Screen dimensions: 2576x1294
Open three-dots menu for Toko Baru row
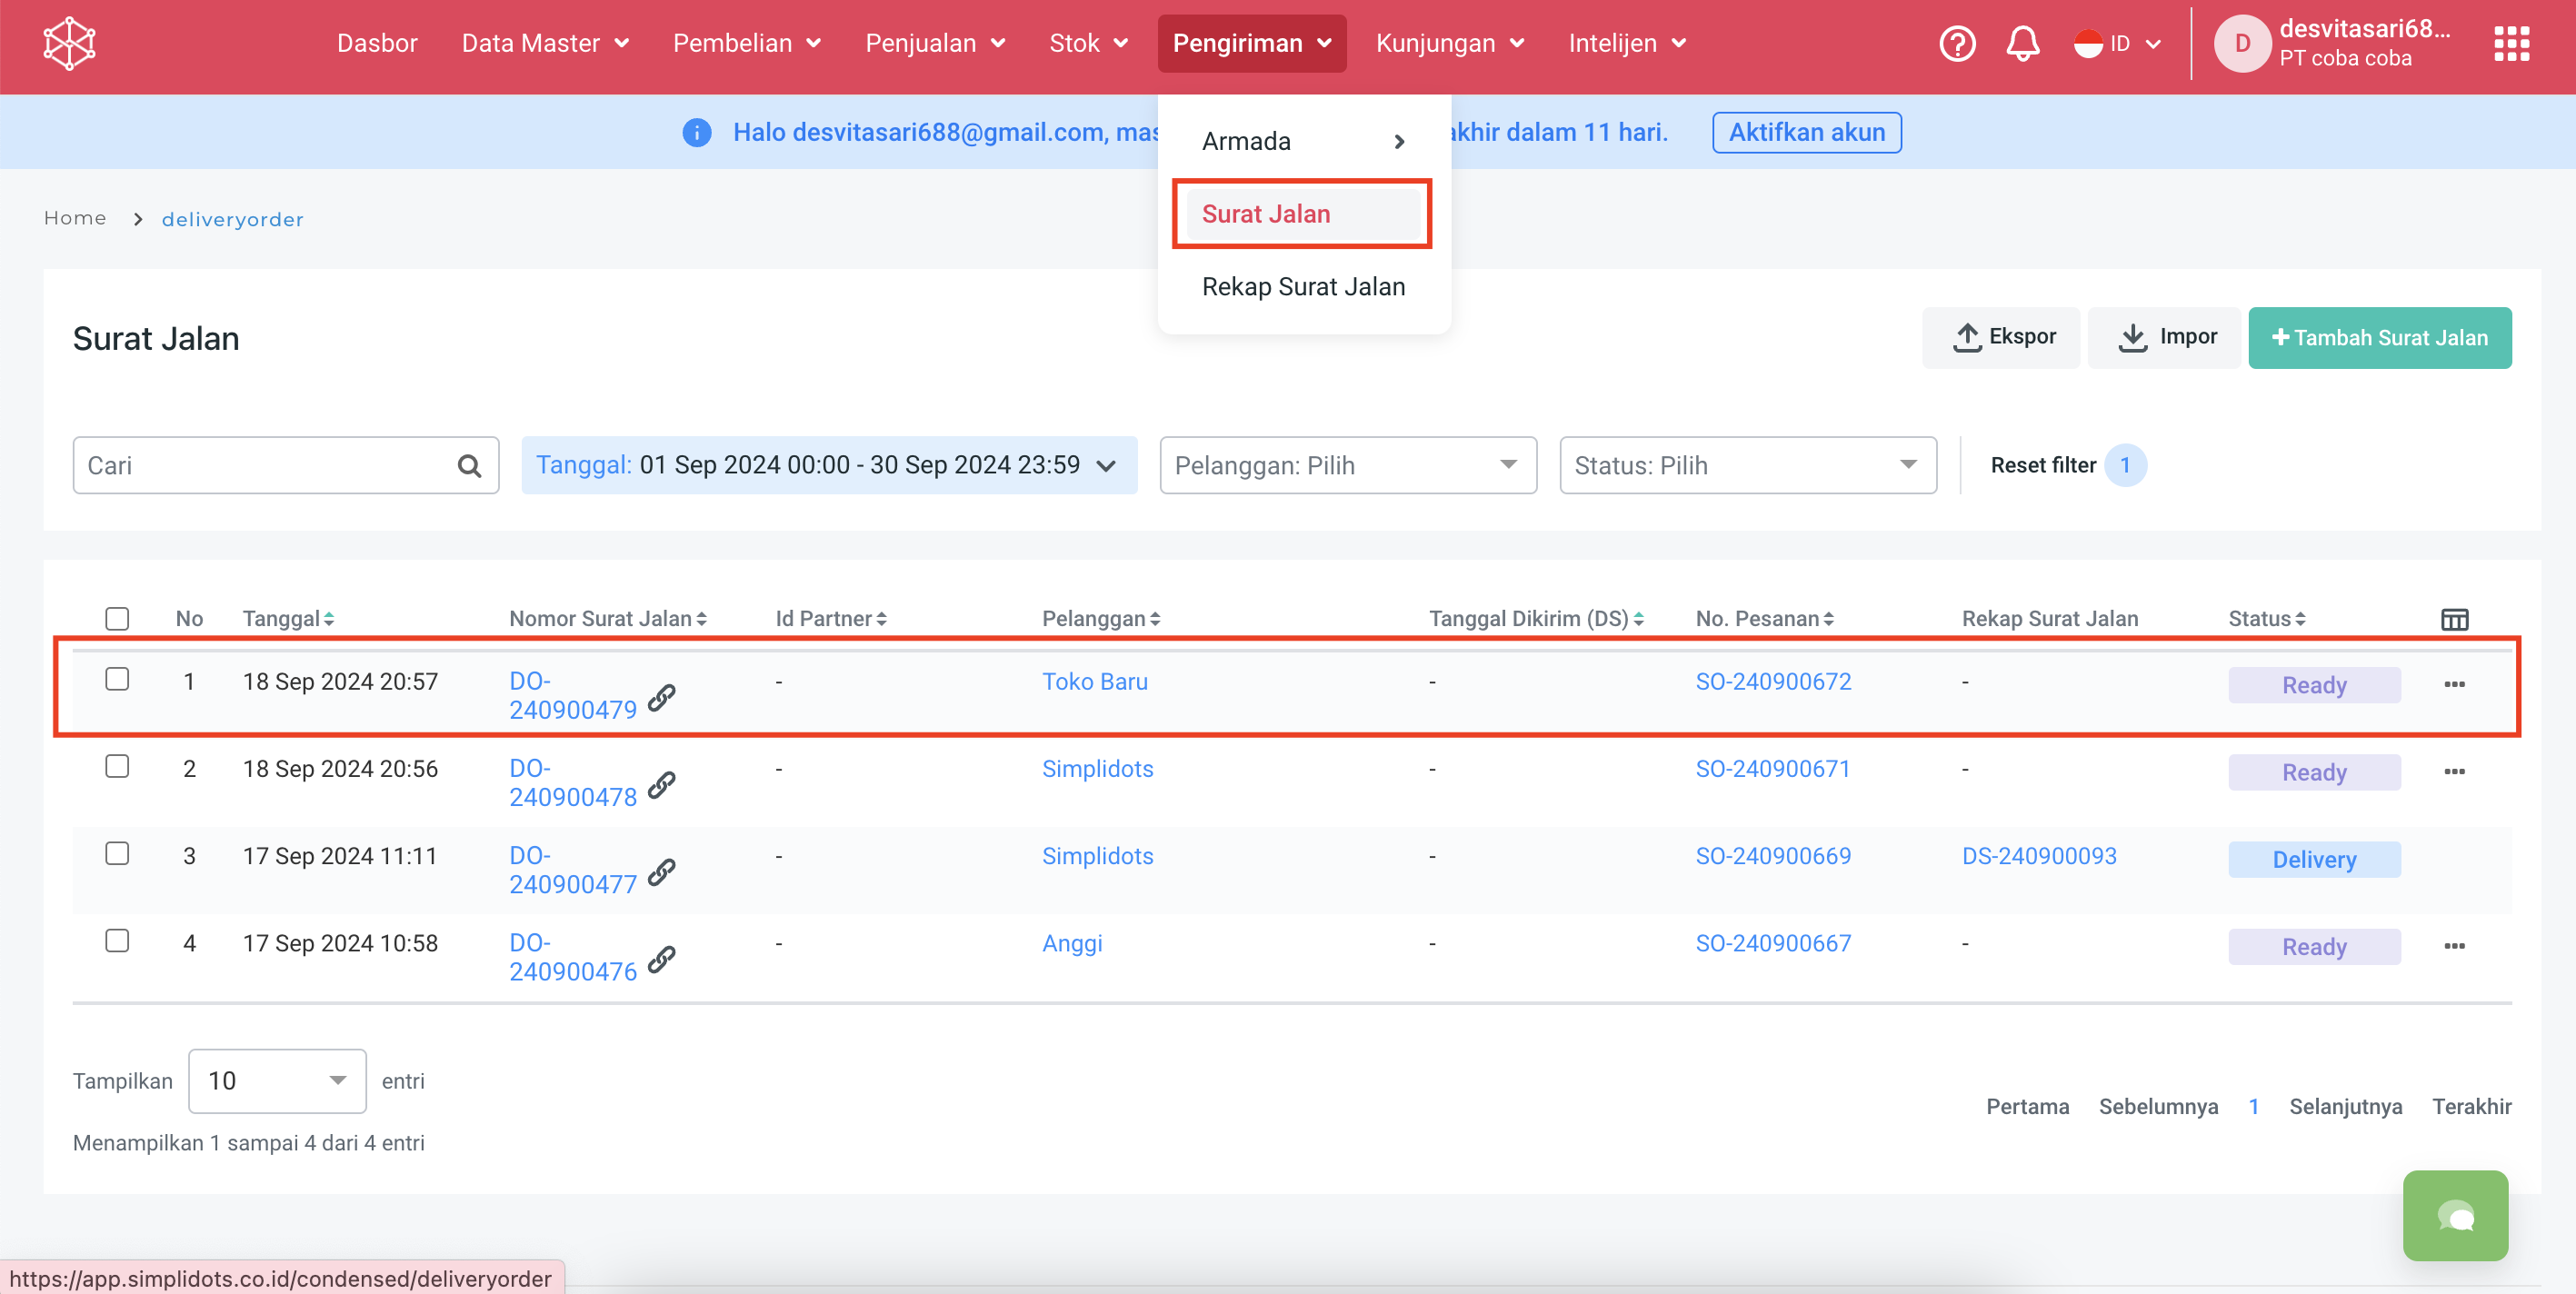pyautogui.click(x=2454, y=685)
